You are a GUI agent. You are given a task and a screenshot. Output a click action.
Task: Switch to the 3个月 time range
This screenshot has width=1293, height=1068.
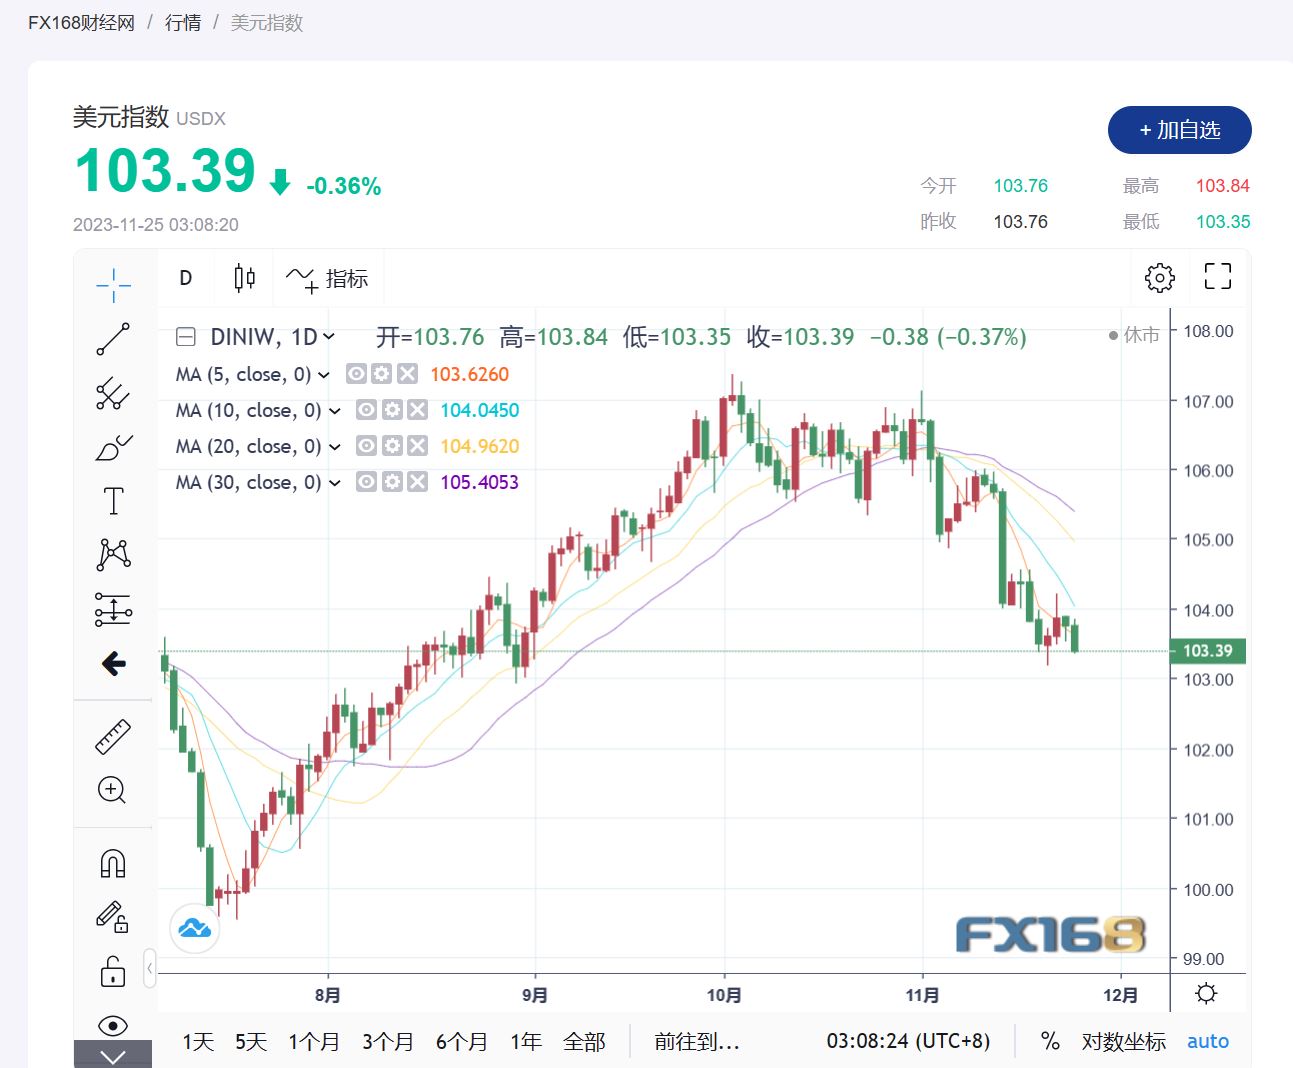pos(387,1042)
